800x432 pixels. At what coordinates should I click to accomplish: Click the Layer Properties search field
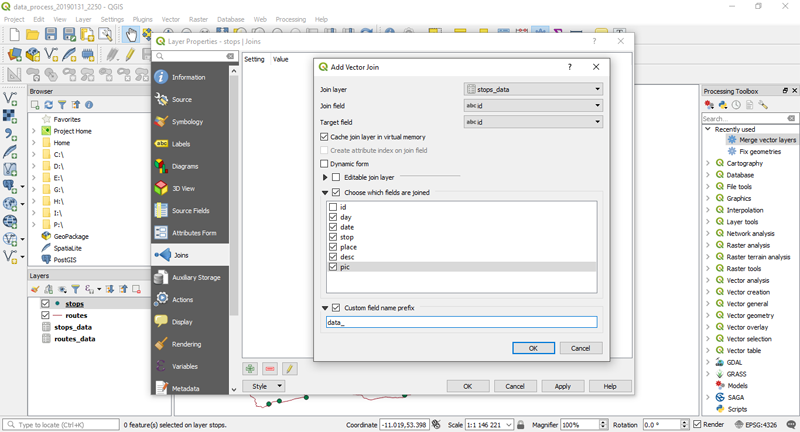point(195,56)
